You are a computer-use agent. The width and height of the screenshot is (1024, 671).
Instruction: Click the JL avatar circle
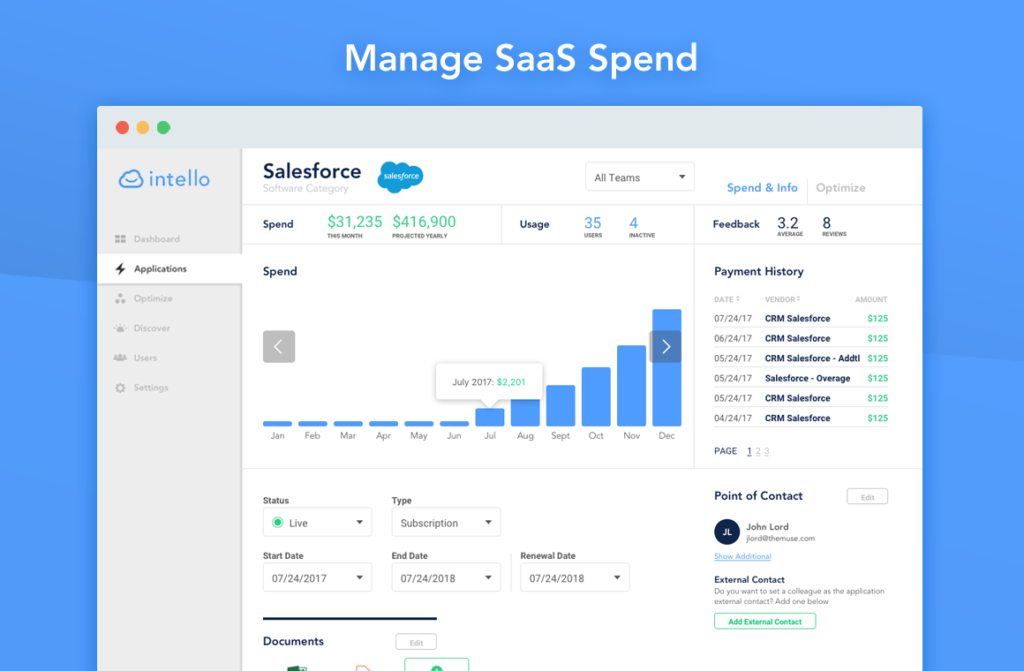click(727, 532)
